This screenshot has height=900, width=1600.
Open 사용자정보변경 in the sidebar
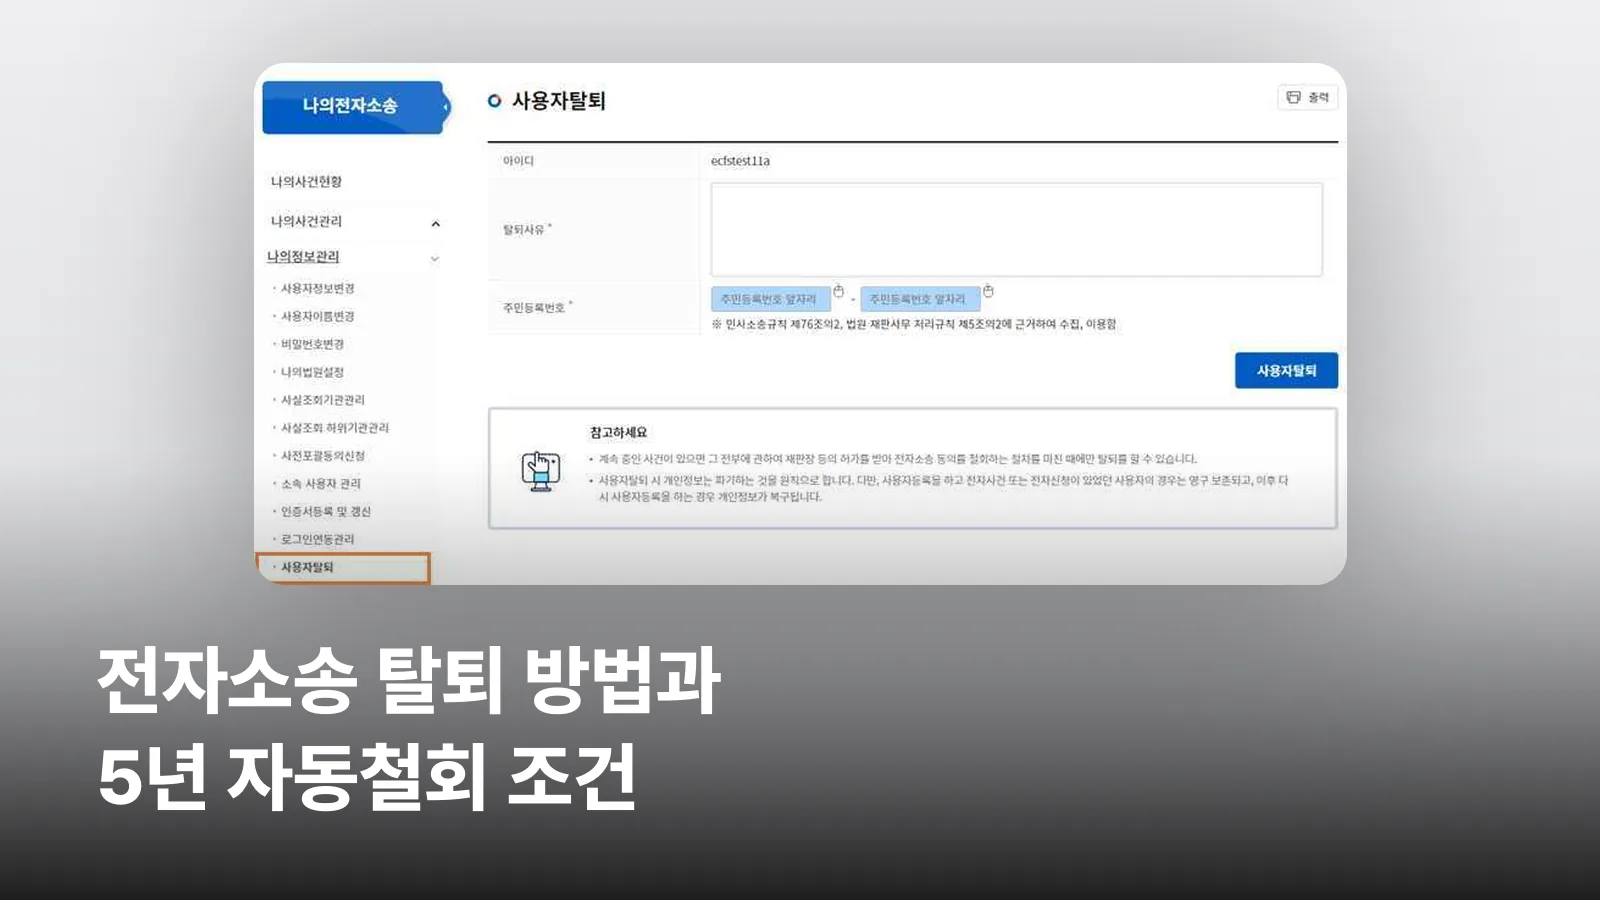(317, 288)
